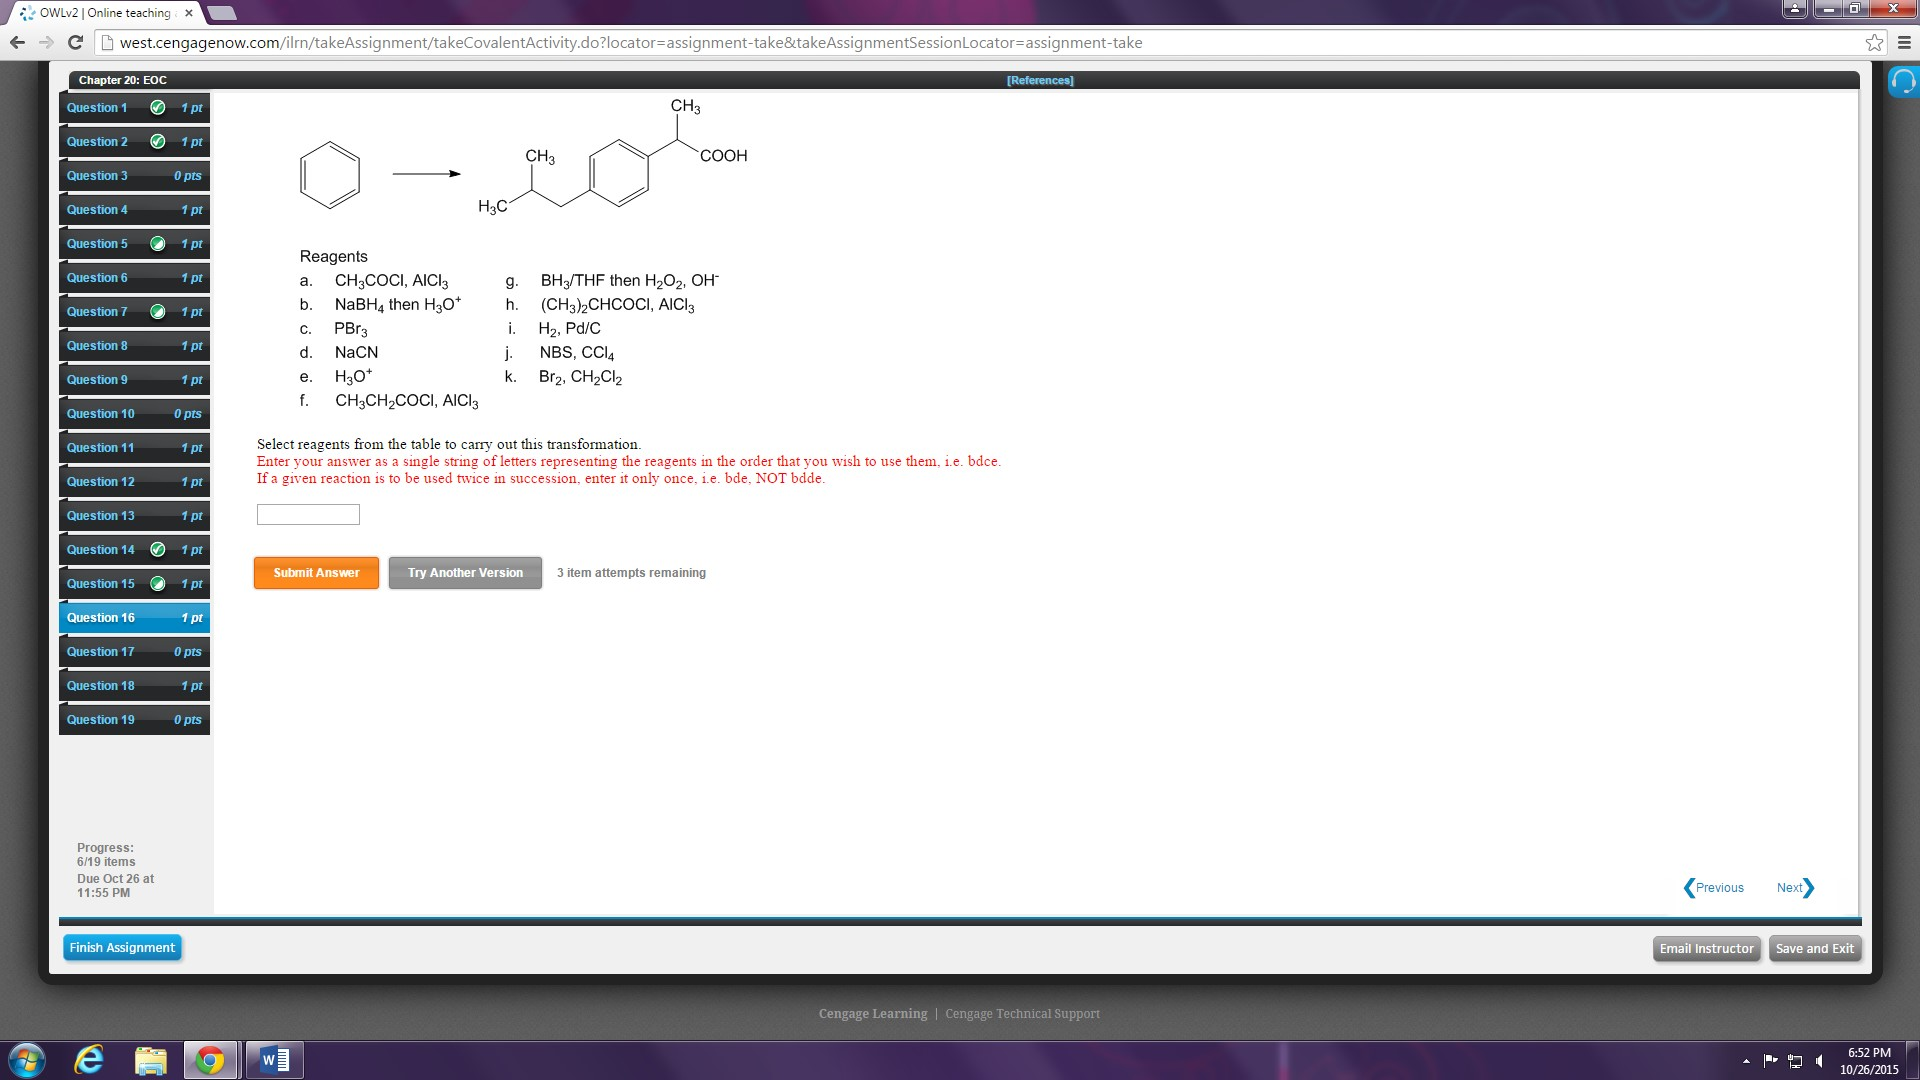The height and width of the screenshot is (1080, 1920).
Task: Bookmark this page with the star icon
Action: (1872, 42)
